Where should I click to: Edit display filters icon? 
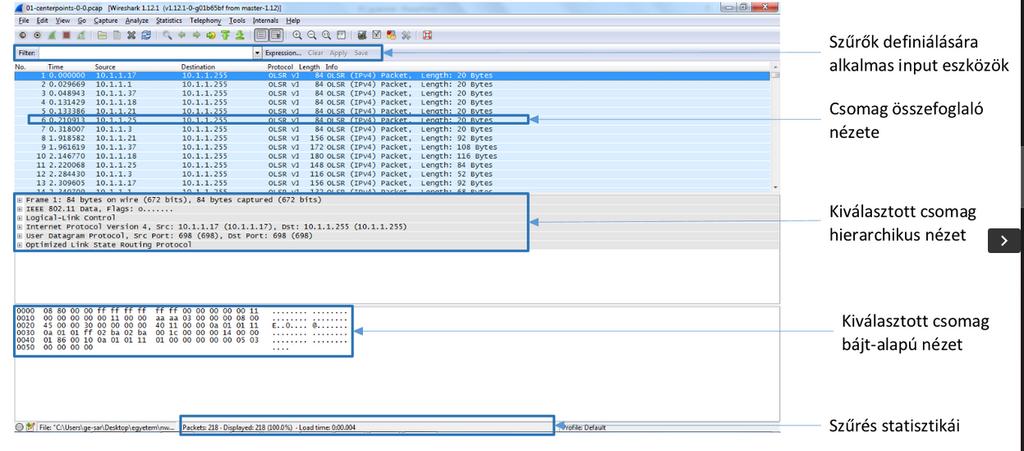click(x=377, y=35)
